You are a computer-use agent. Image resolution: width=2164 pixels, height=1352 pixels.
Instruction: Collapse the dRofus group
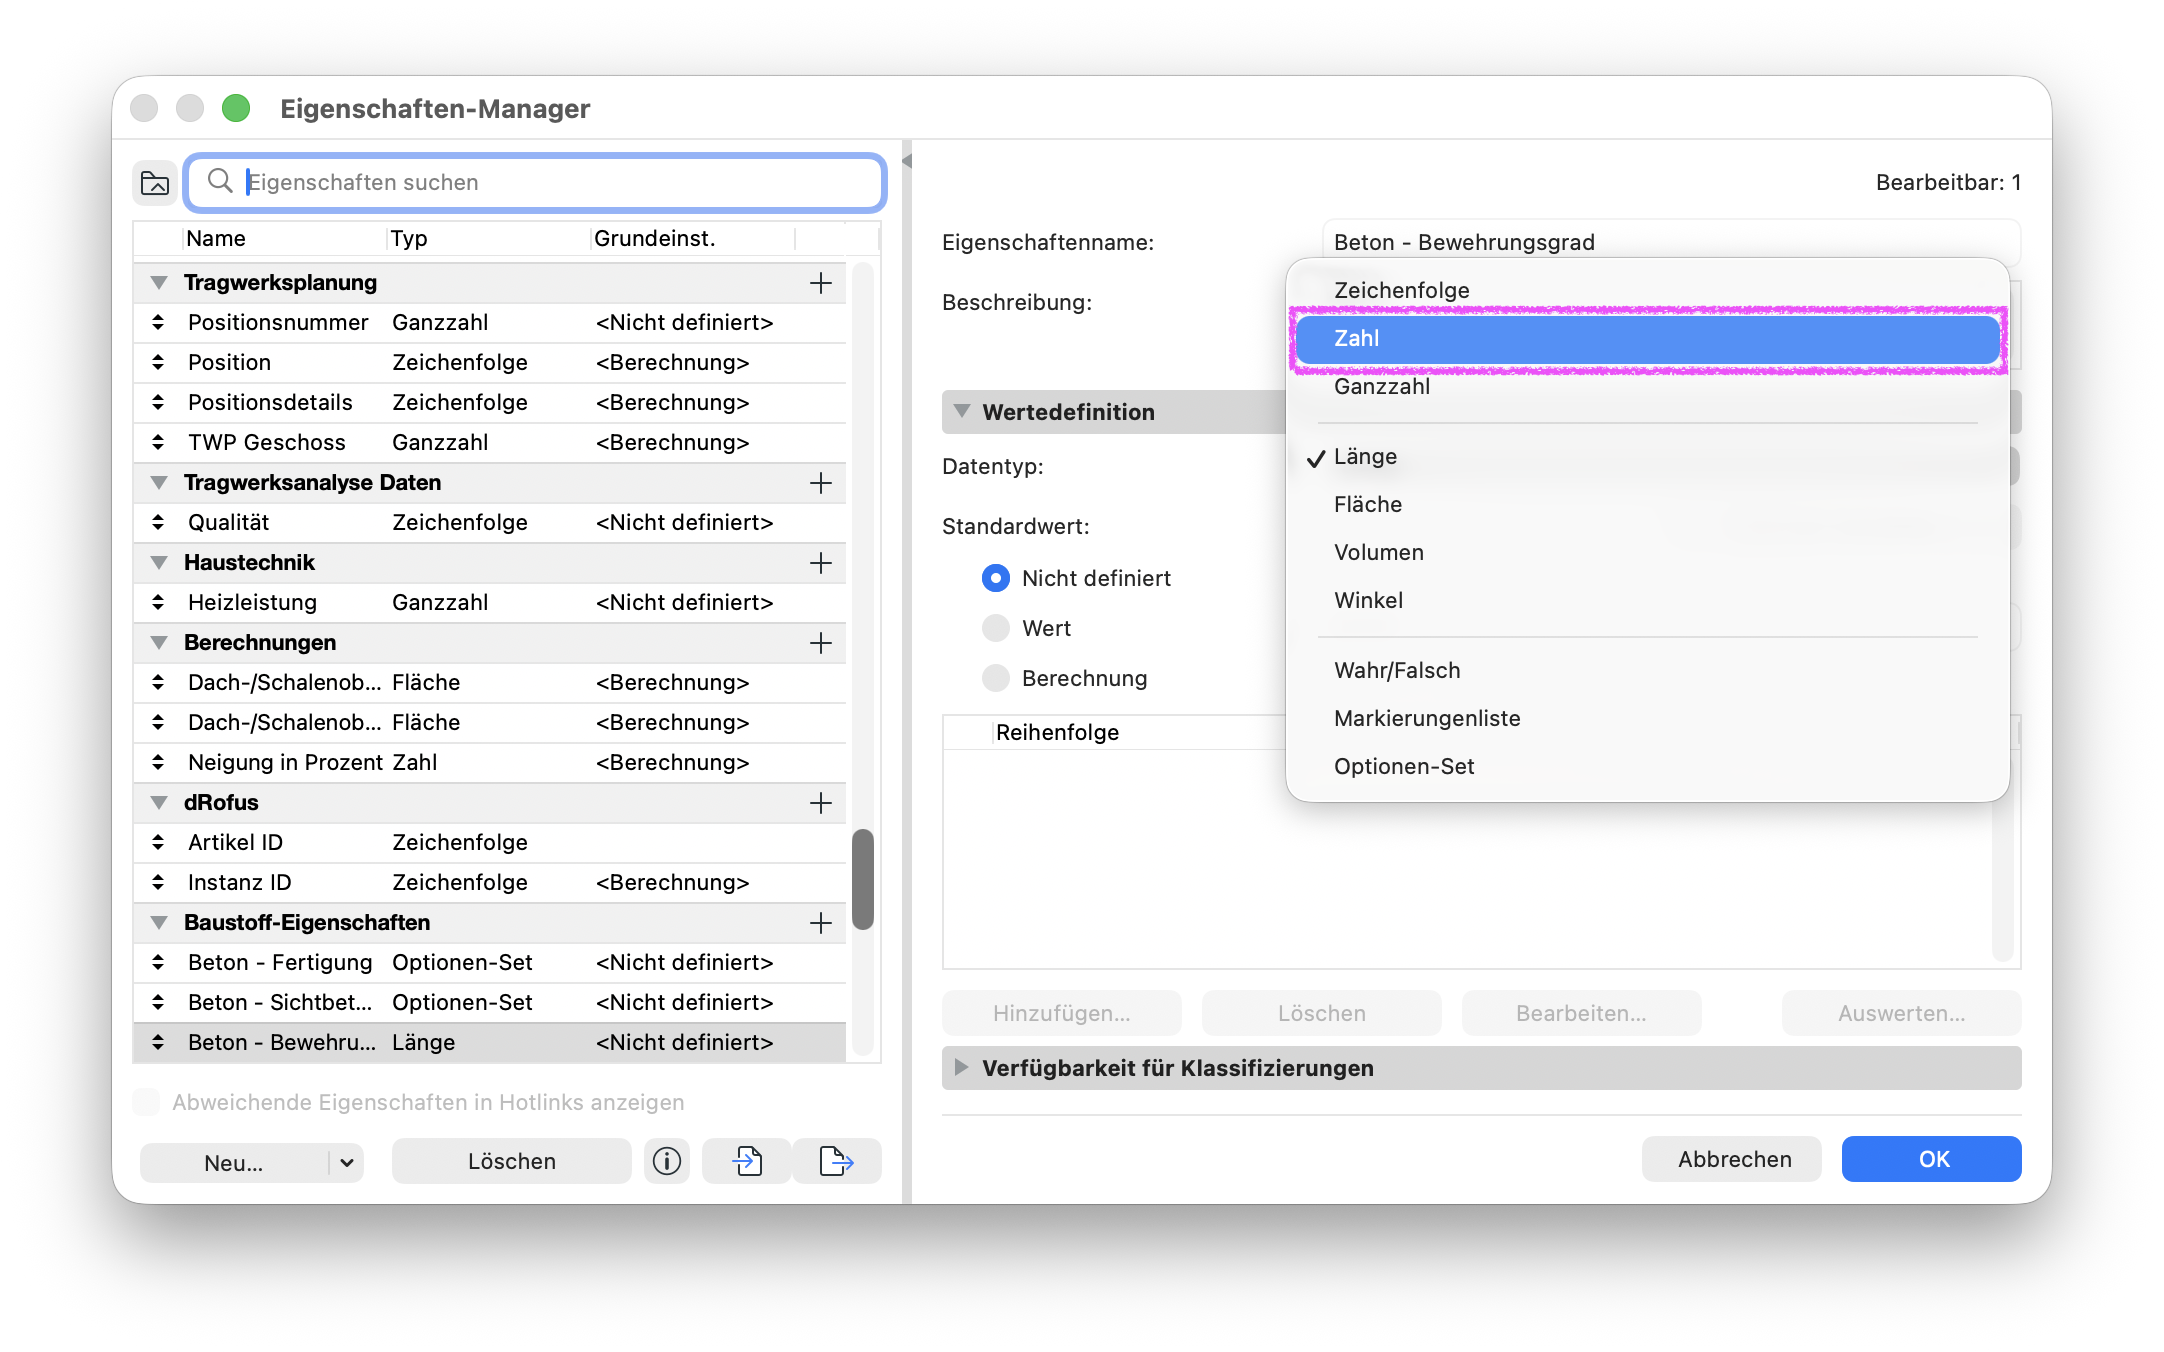point(159,803)
